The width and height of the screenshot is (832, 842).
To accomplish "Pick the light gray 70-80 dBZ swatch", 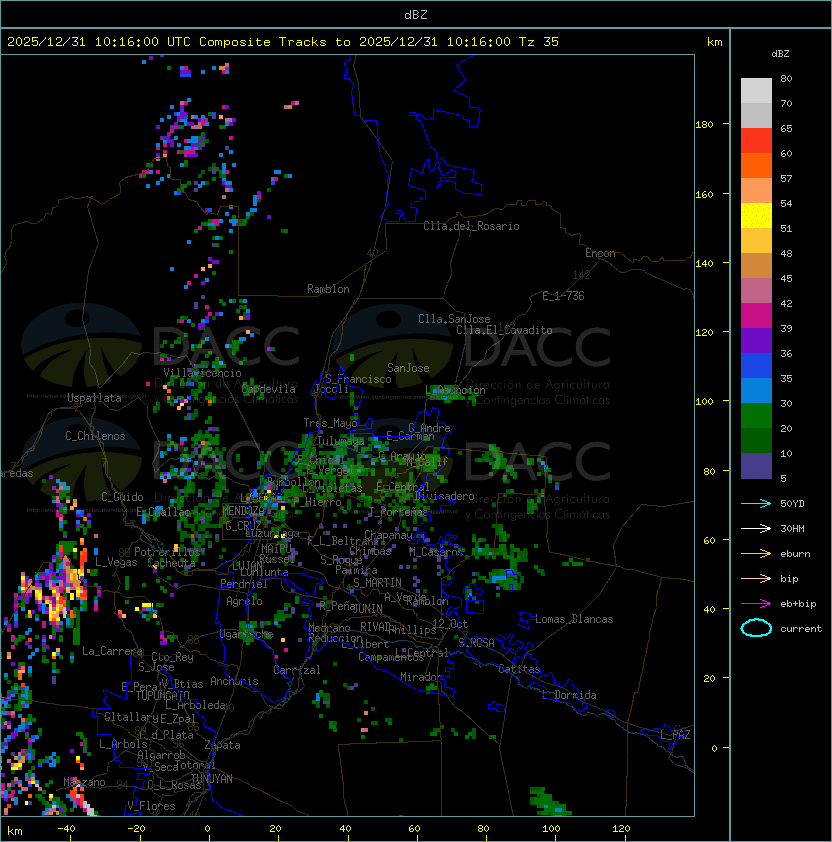I will [x=756, y=90].
